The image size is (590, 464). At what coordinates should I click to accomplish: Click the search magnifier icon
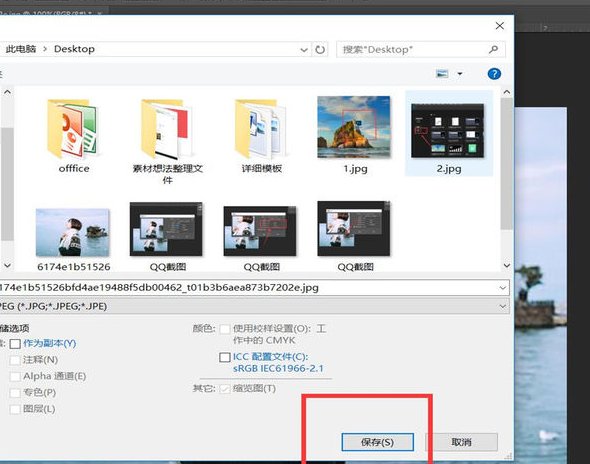[x=493, y=49]
